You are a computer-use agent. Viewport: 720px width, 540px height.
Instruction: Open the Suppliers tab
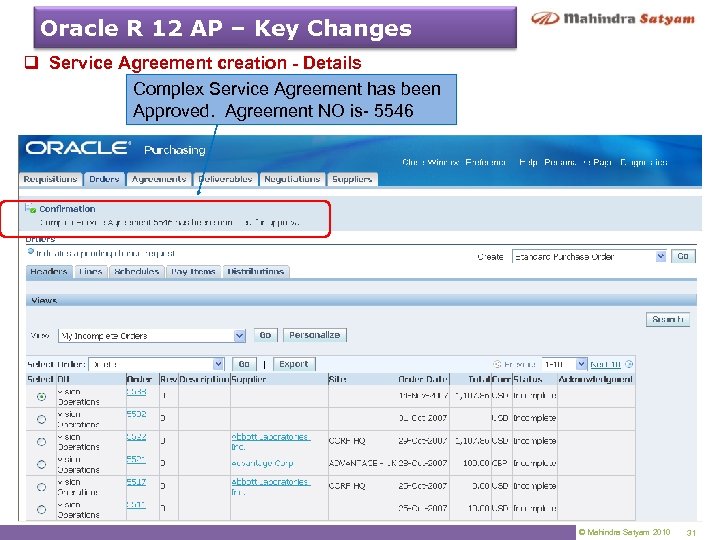point(352,179)
